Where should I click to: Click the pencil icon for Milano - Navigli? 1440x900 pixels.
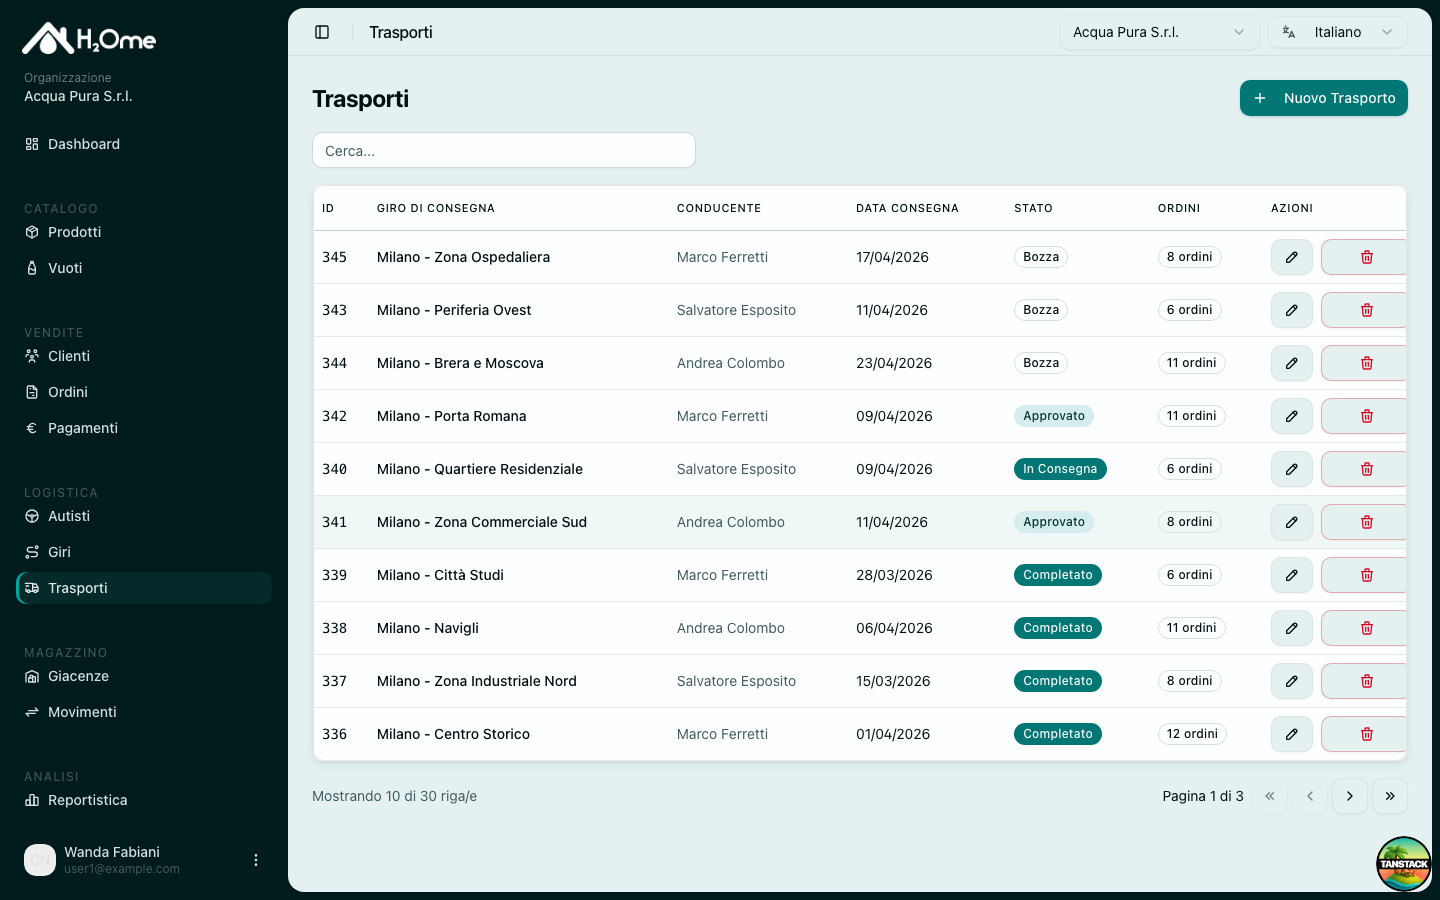pos(1292,628)
